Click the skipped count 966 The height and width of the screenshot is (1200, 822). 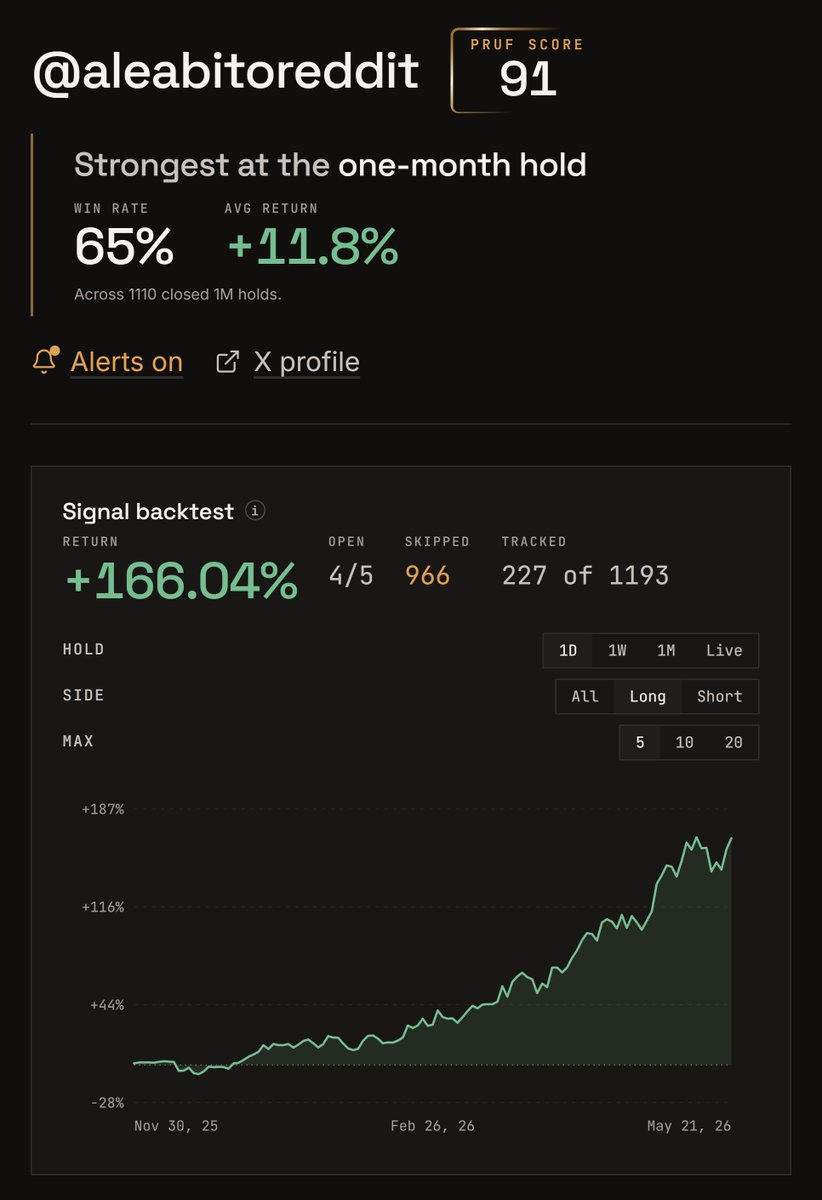pyautogui.click(x=427, y=575)
